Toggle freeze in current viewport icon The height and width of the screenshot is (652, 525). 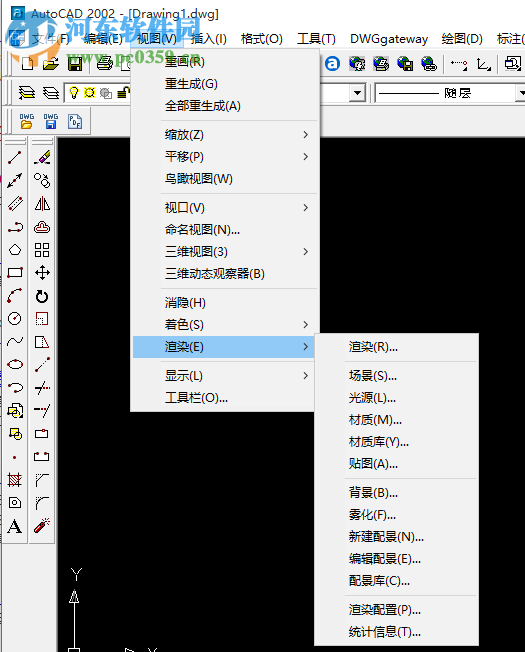106,93
